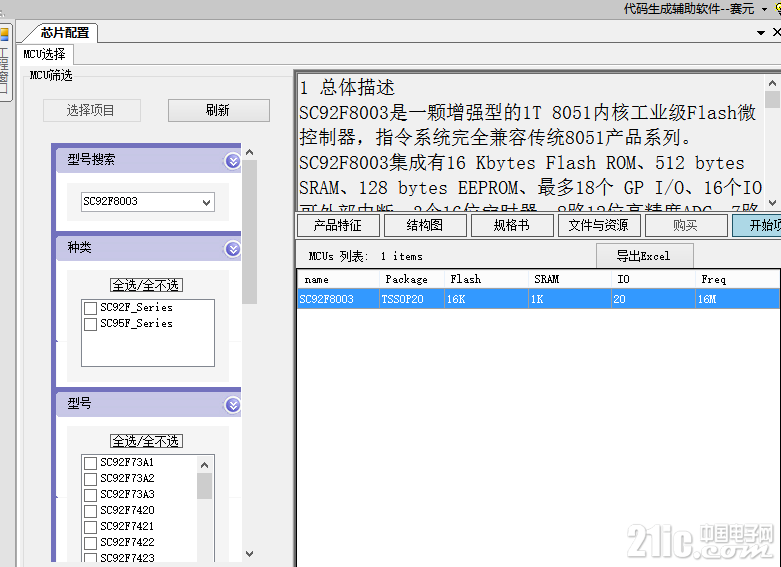Image resolution: width=781 pixels, height=567 pixels.
Task: Check the SC92F73A1 checkbox
Action: tap(90, 463)
